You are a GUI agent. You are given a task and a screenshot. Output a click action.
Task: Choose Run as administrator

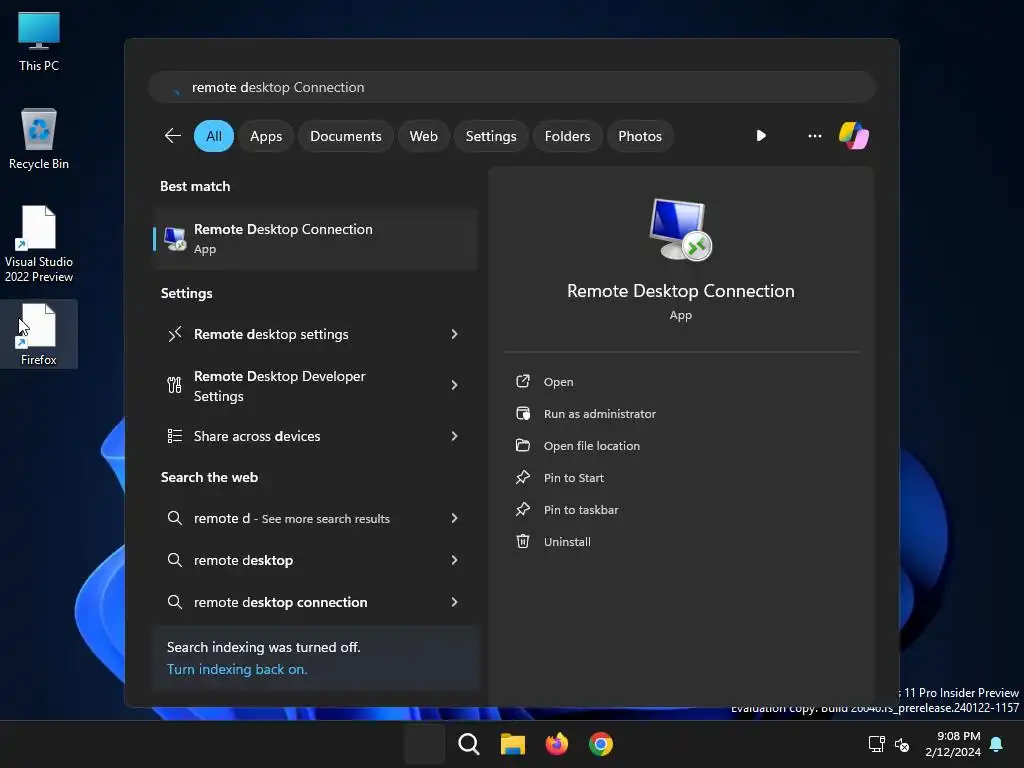600,414
